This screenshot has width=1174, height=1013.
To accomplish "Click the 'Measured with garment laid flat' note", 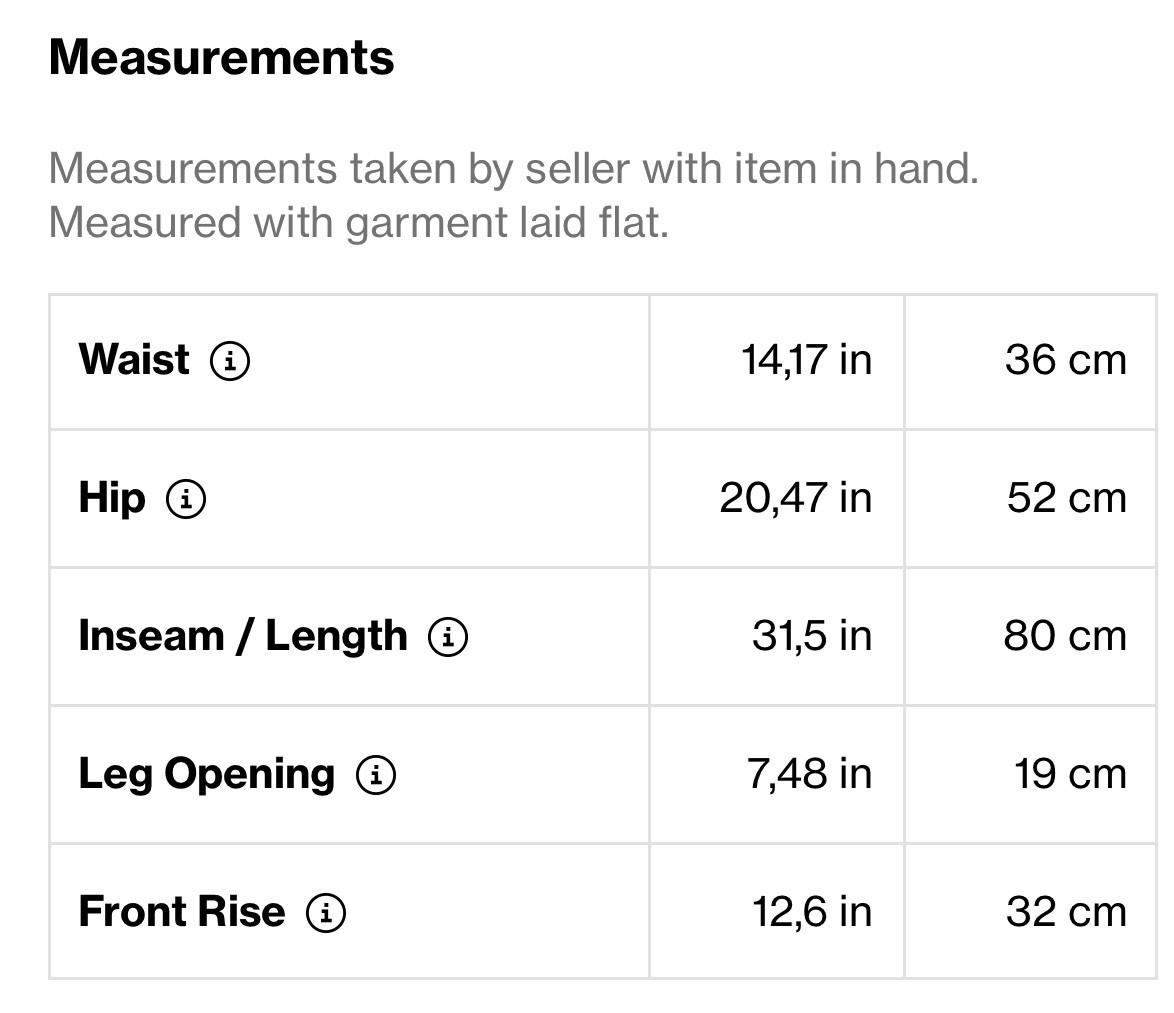I will (358, 222).
